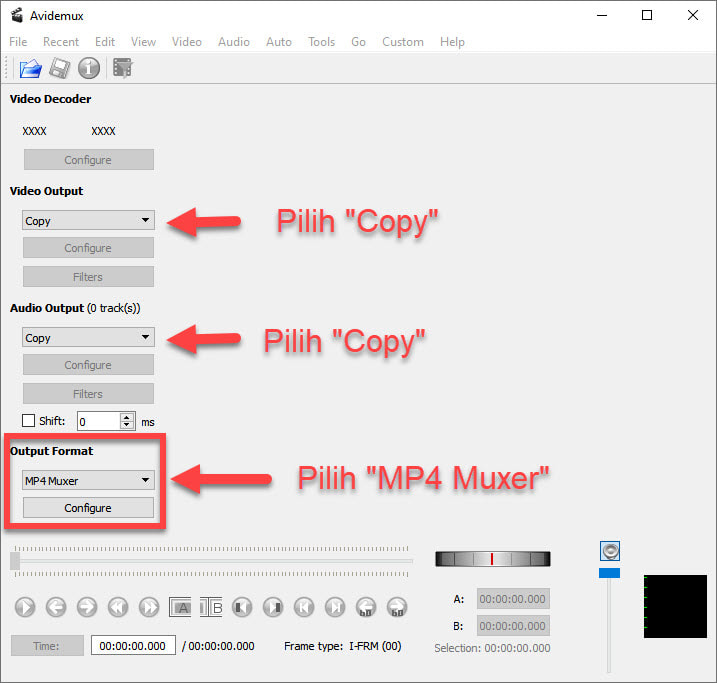Configure the MP4 Muxer output format

coord(88,508)
